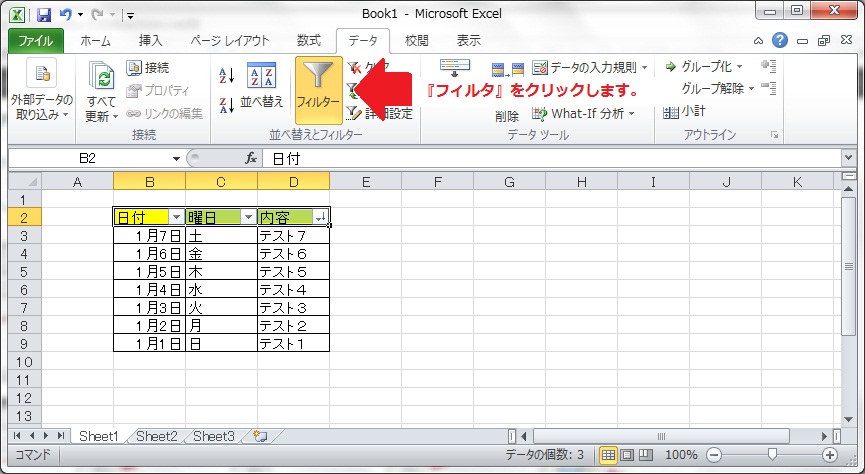Viewport: 865px width, 474px height.
Task: Switch to the 校閲 ribbon tab
Action: coord(417,41)
